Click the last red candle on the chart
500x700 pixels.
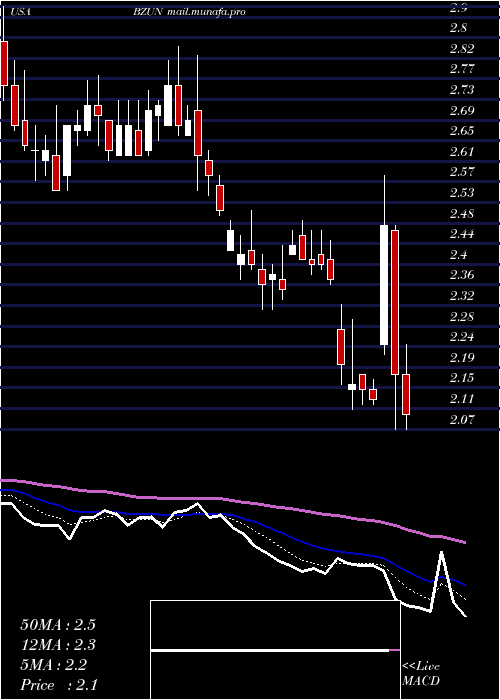tap(406, 395)
